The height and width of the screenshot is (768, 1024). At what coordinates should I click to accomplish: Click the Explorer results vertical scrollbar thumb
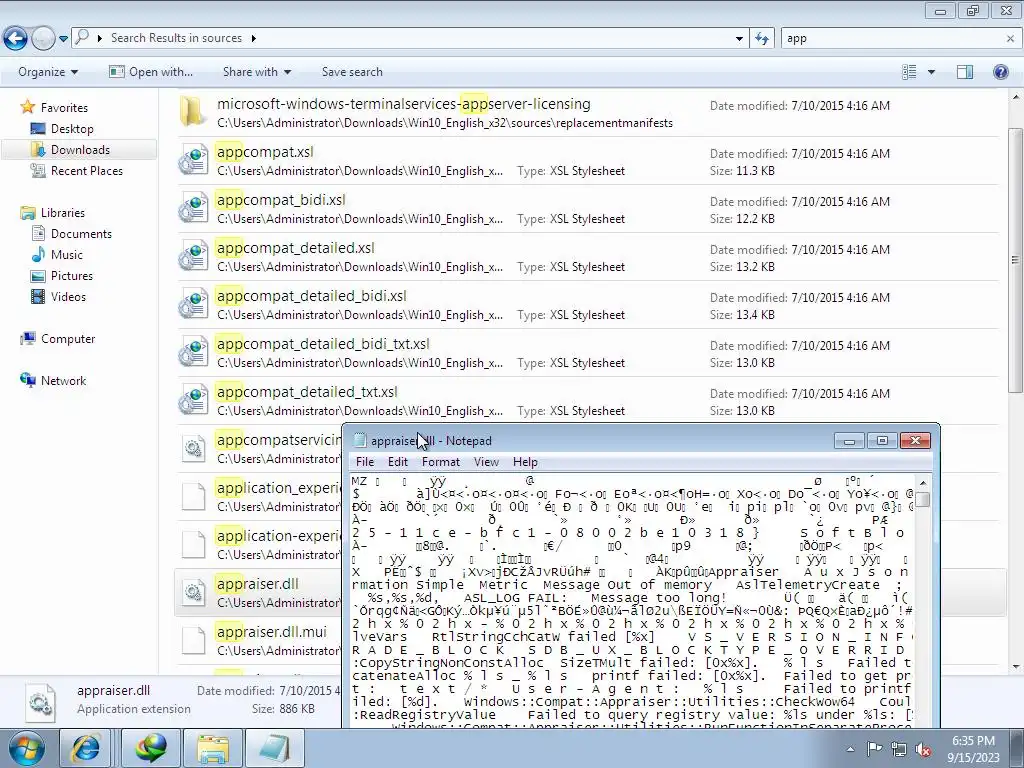(1015, 260)
